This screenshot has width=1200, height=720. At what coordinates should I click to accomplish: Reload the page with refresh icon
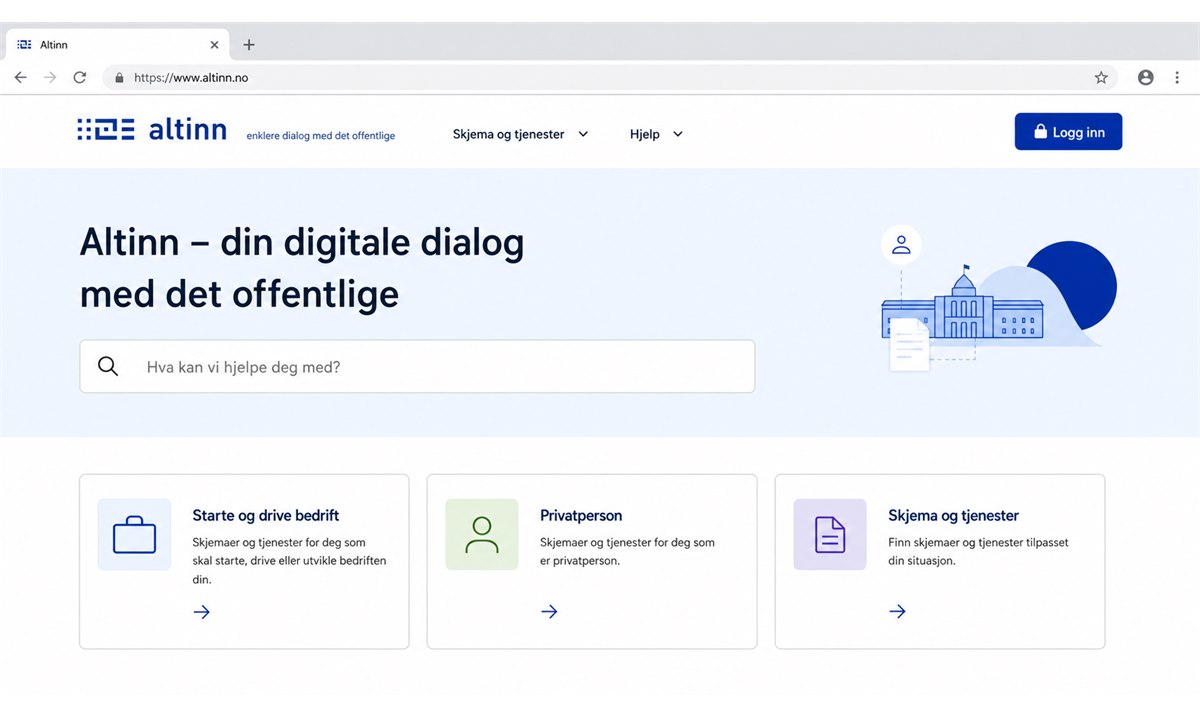80,77
